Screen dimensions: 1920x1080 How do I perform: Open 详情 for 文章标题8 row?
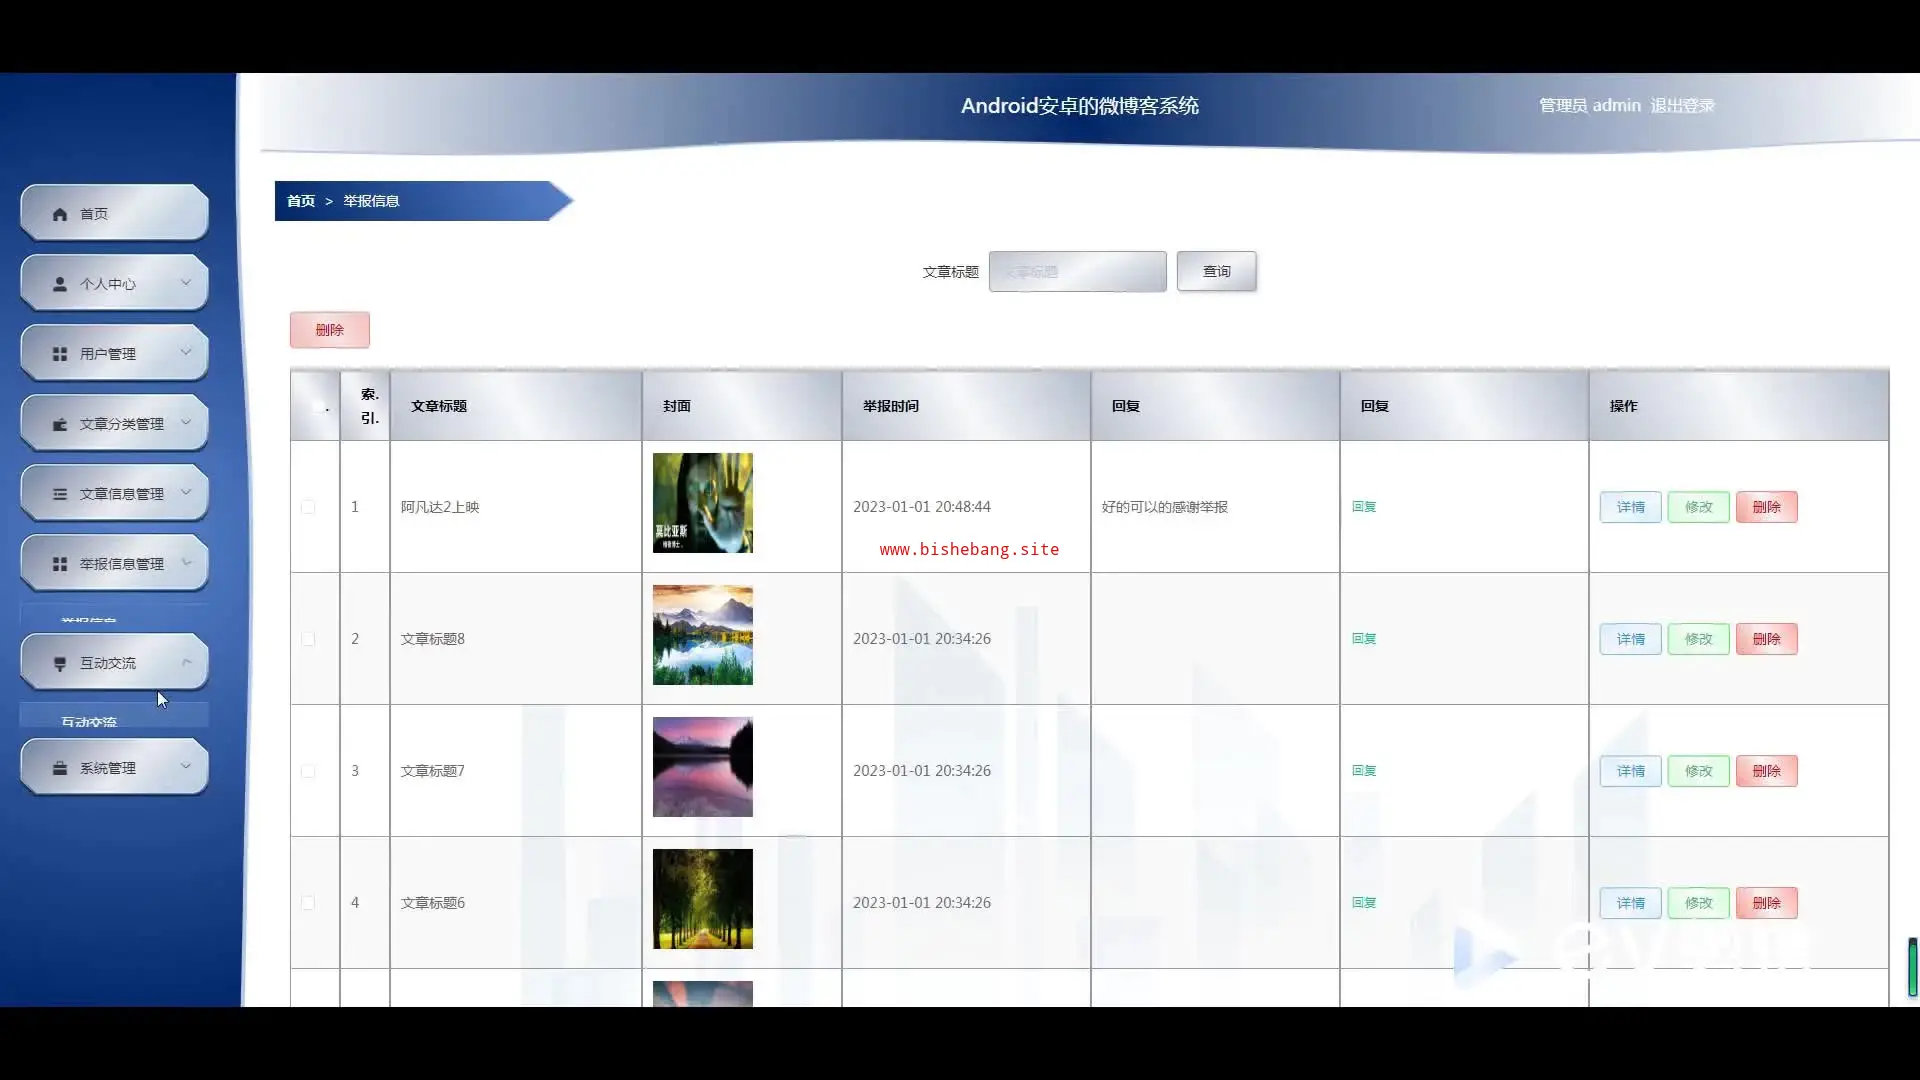click(x=1630, y=639)
